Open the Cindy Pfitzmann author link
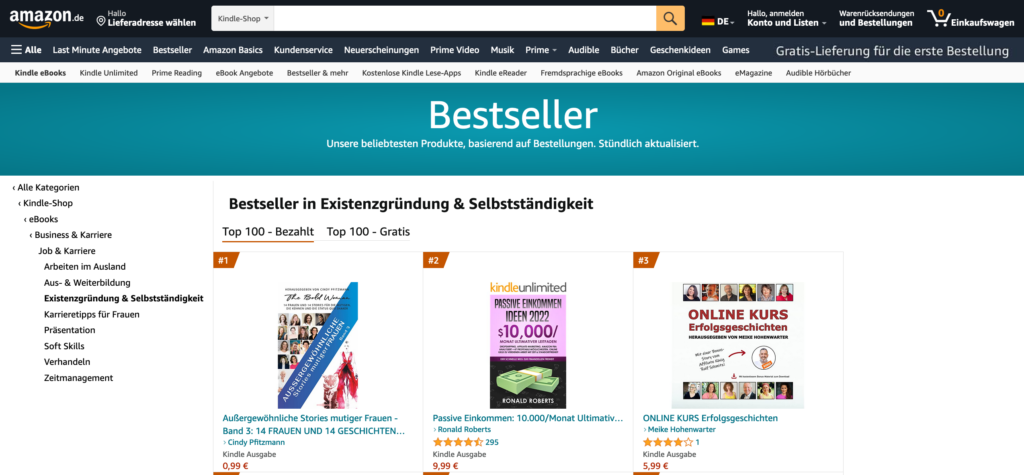Image resolution: width=1024 pixels, height=475 pixels. (256, 442)
